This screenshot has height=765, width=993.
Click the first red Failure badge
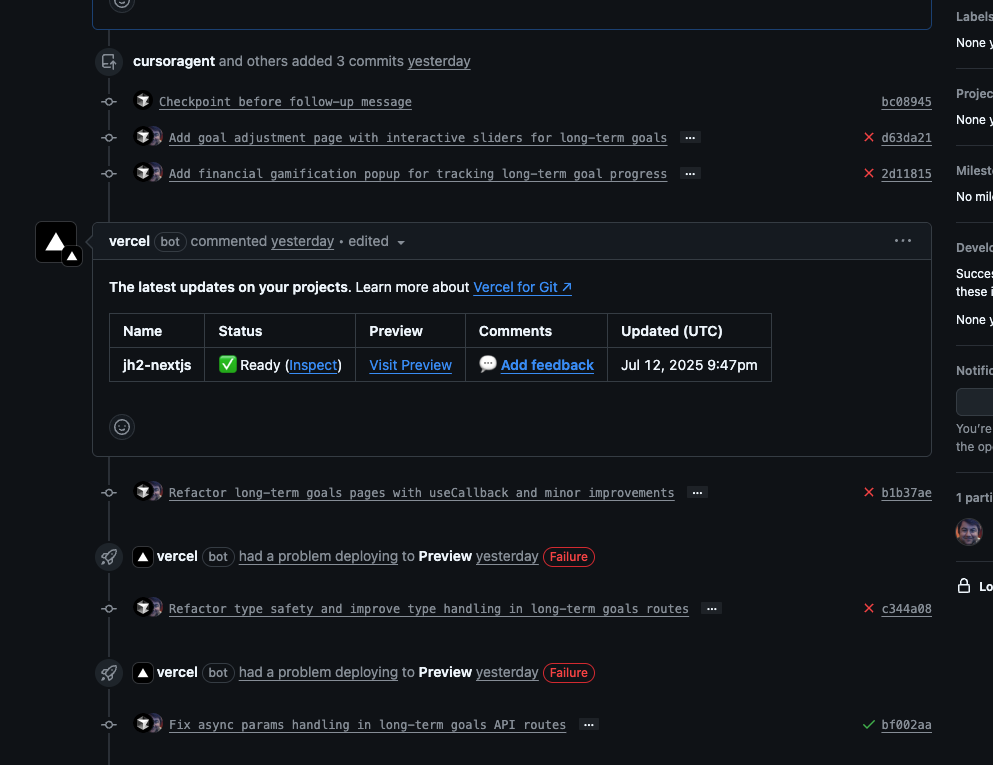coord(569,557)
